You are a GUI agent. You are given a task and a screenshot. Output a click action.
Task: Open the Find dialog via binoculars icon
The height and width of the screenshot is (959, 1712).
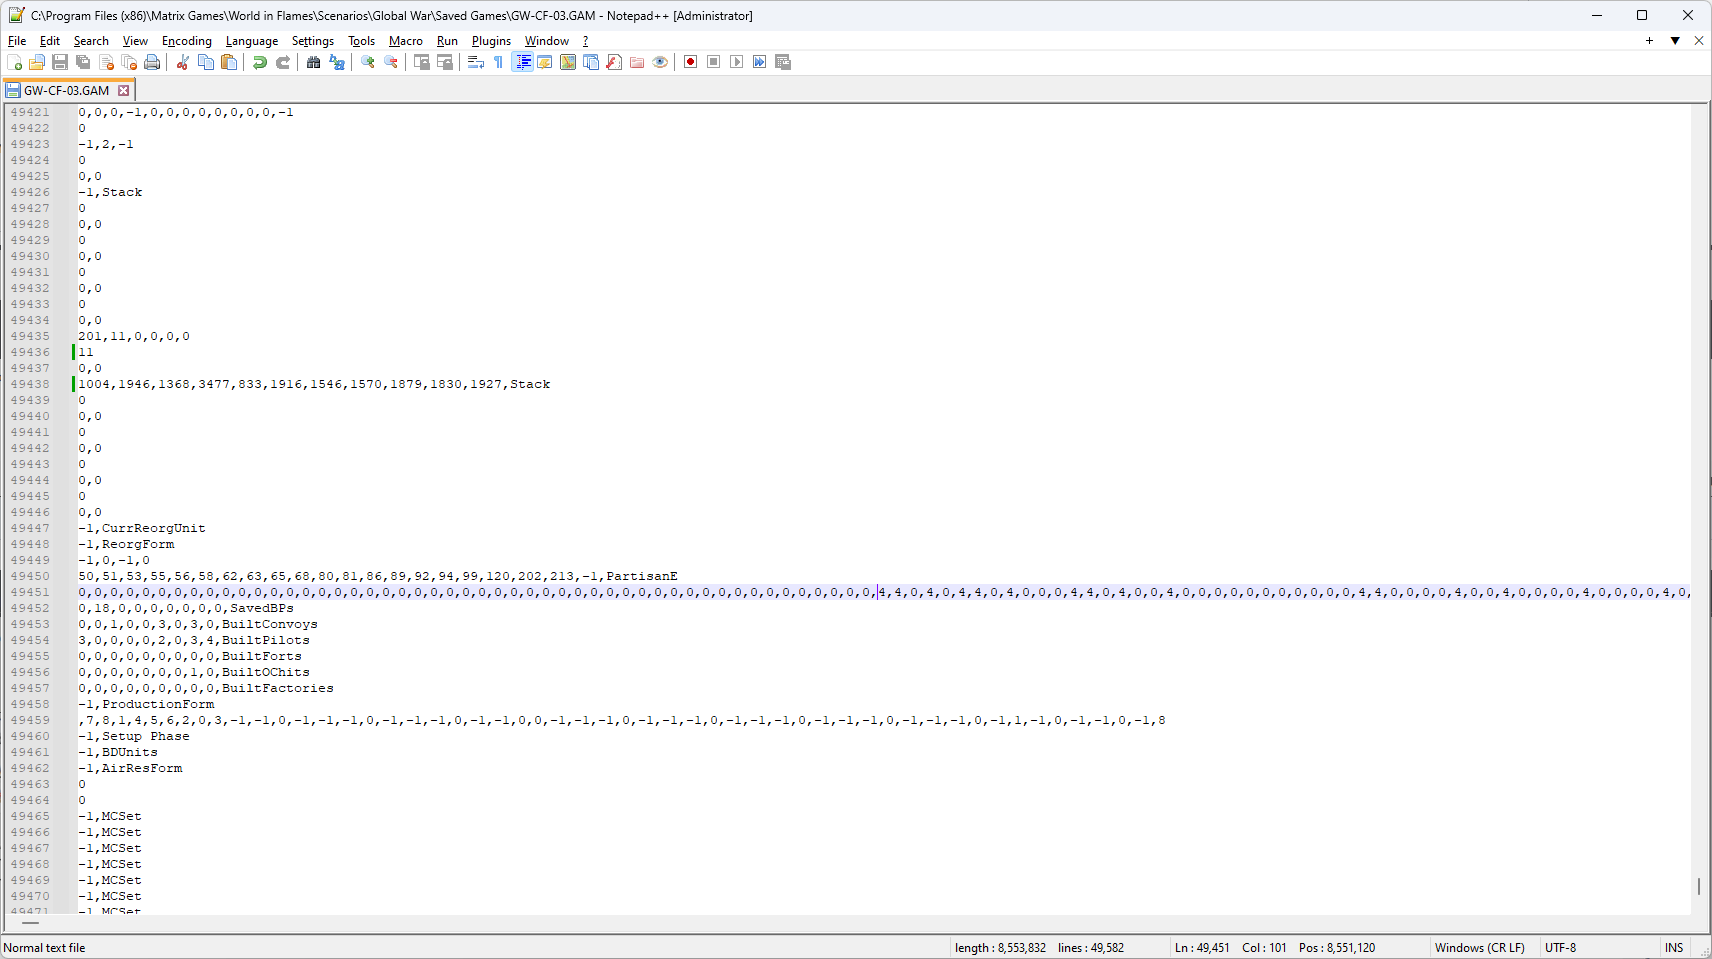click(314, 62)
